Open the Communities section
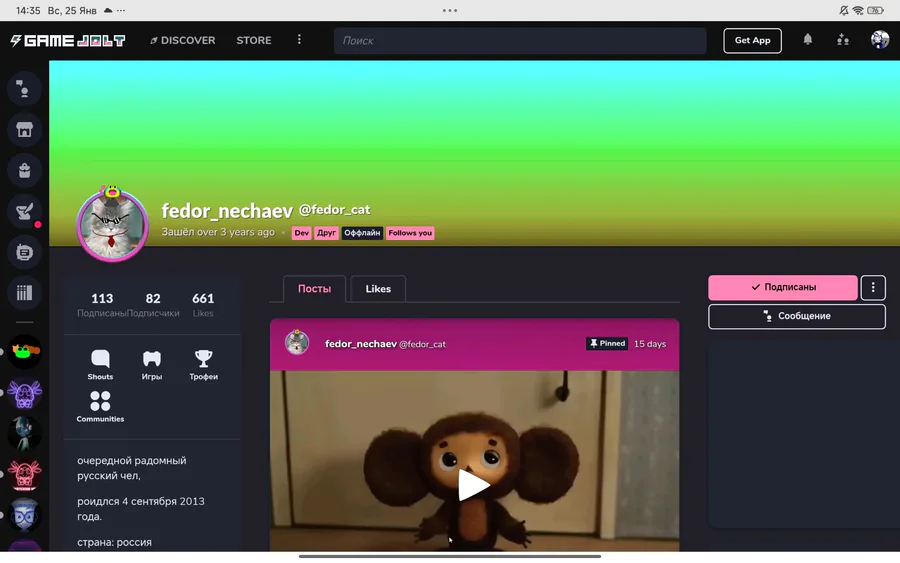Viewport: 900px width, 563px height. click(100, 407)
